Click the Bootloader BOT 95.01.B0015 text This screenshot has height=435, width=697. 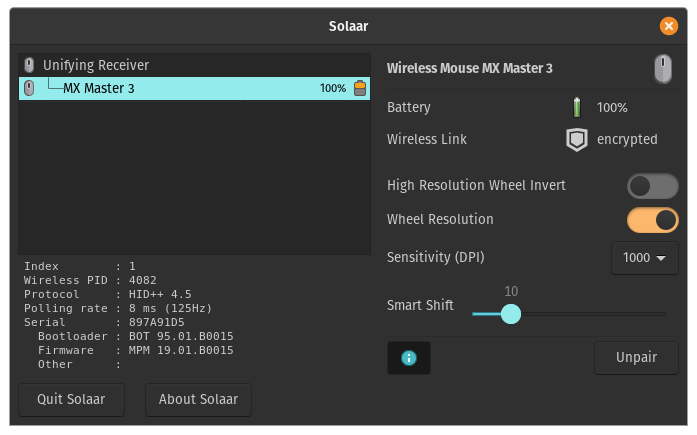click(x=136, y=336)
